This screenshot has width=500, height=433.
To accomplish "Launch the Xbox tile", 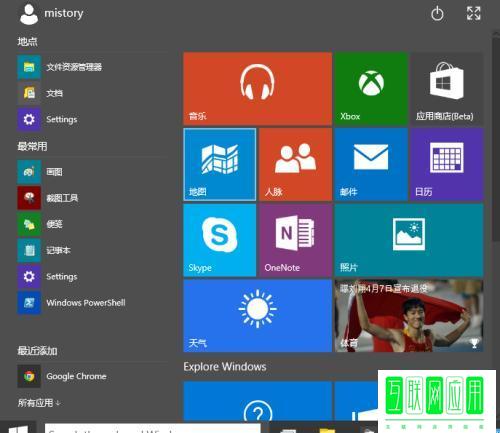I will [371, 88].
